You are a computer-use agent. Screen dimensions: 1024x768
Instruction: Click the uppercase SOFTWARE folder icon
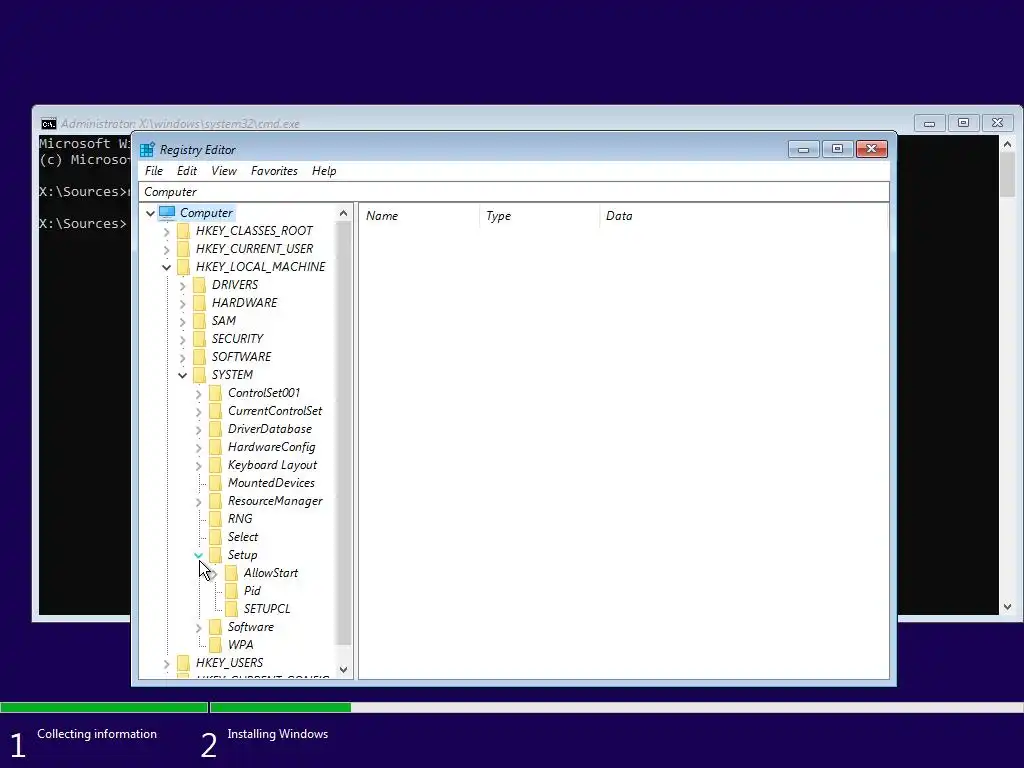(x=200, y=357)
